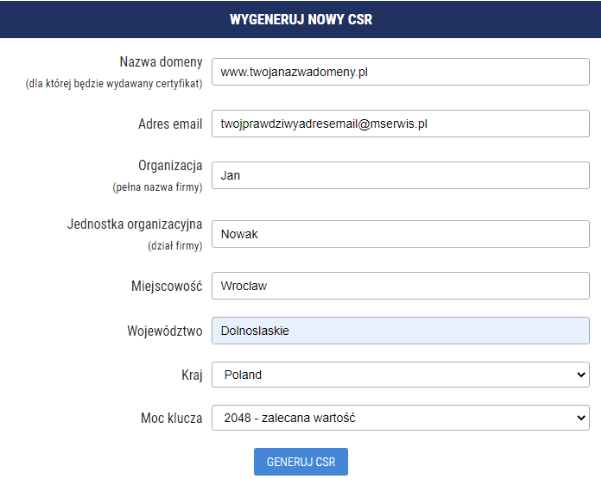Click the Miejscowość label
This screenshot has height=486, width=601.
click(x=167, y=286)
